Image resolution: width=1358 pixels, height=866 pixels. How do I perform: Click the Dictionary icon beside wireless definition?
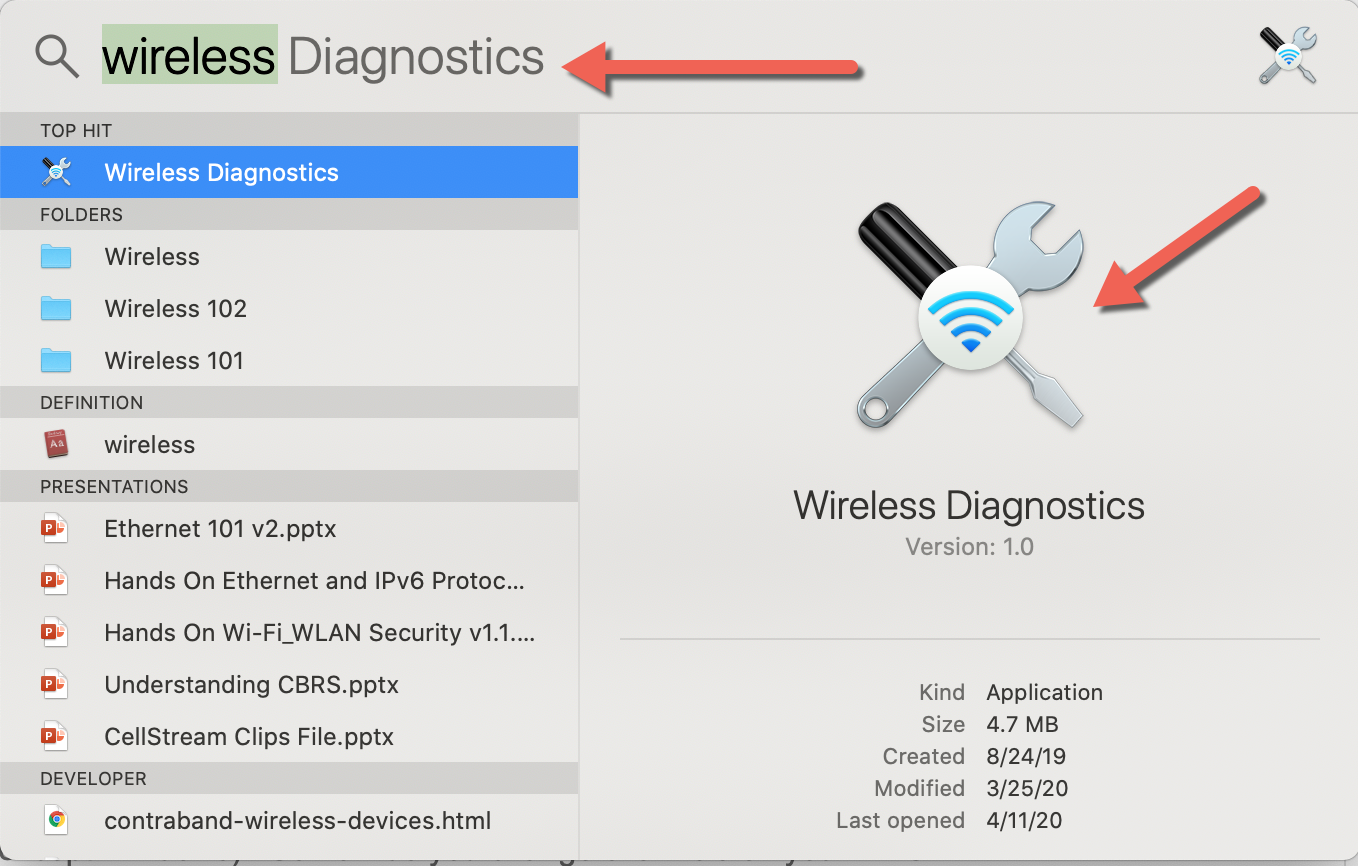point(56,445)
